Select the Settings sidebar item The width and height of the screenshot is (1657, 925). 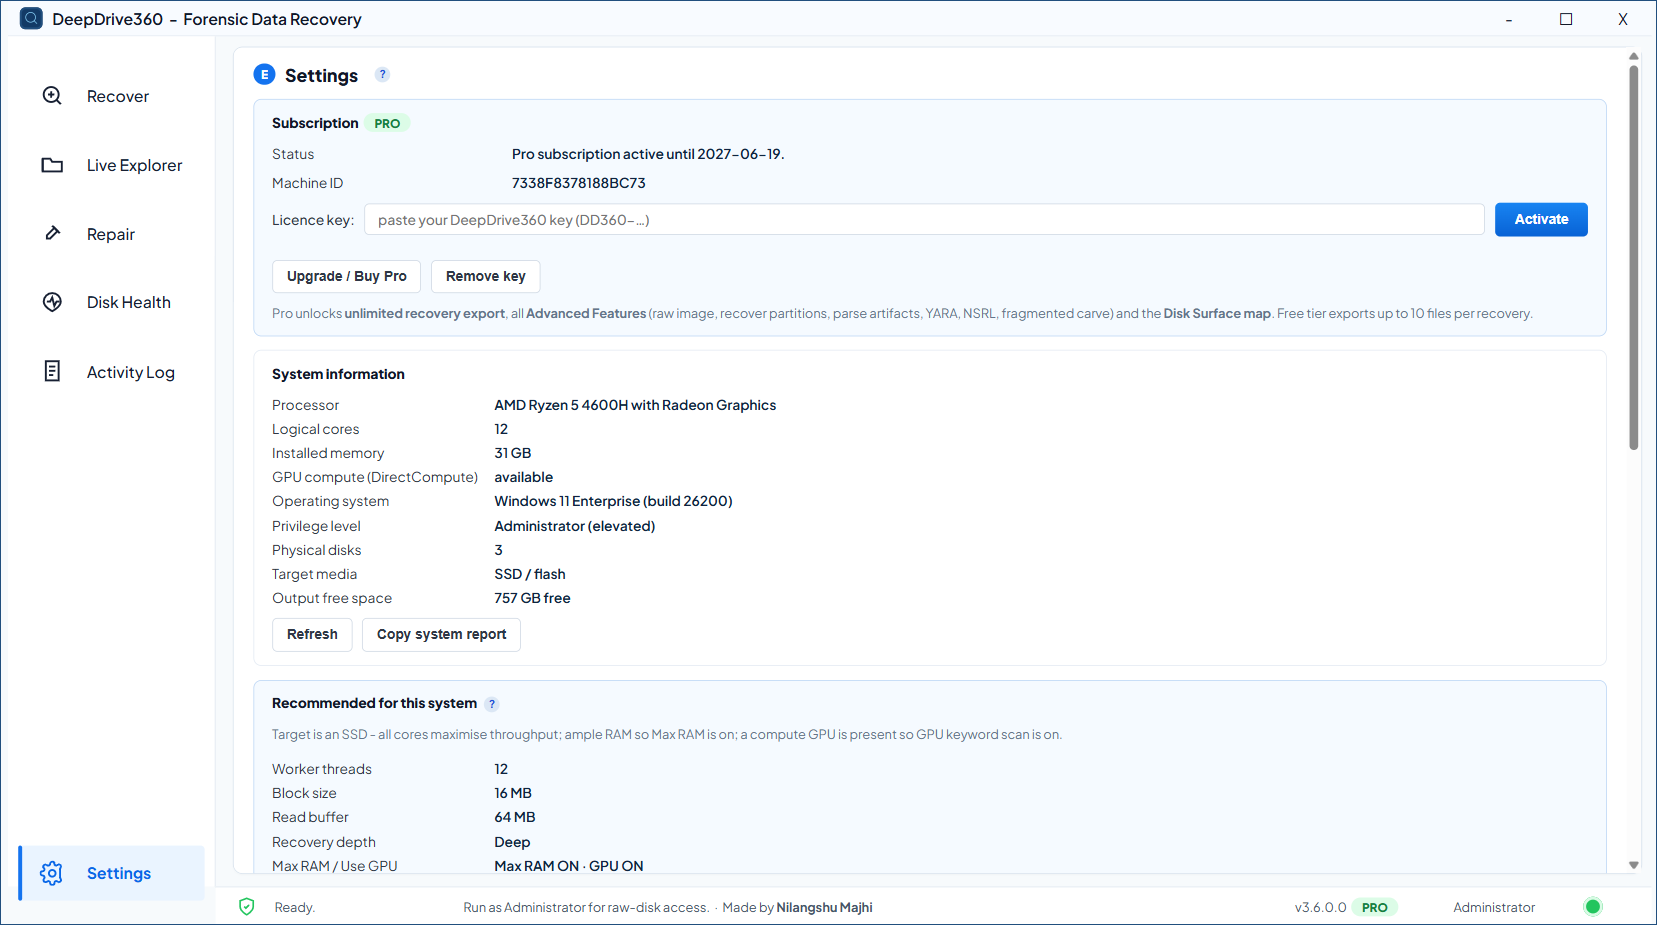pos(111,873)
